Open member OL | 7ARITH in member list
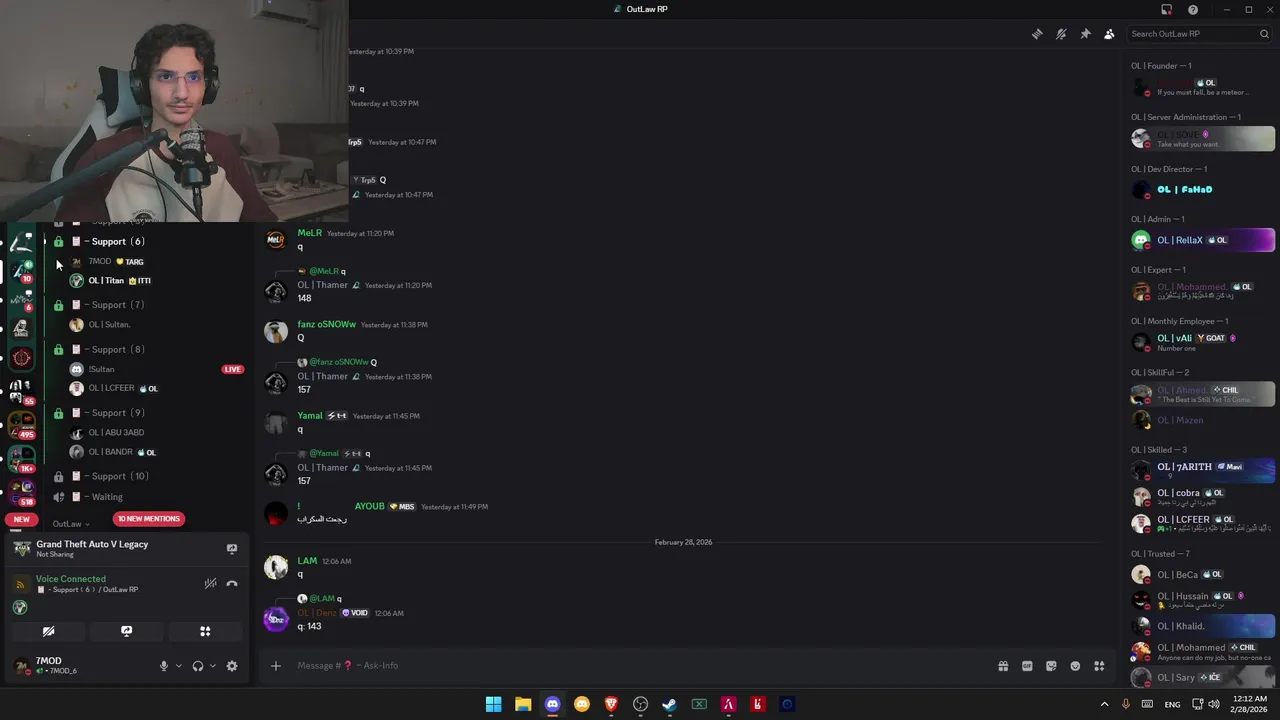1280x720 pixels. [x=1201, y=468]
